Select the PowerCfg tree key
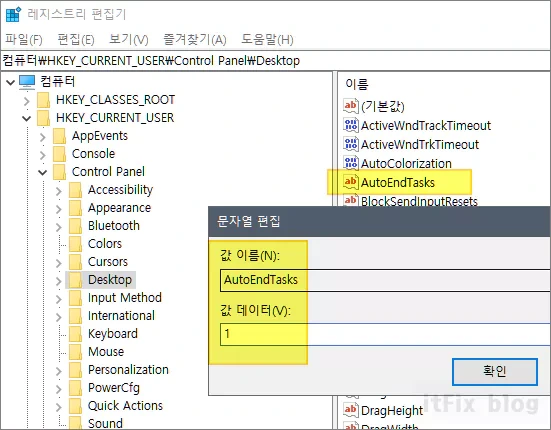 (x=114, y=388)
